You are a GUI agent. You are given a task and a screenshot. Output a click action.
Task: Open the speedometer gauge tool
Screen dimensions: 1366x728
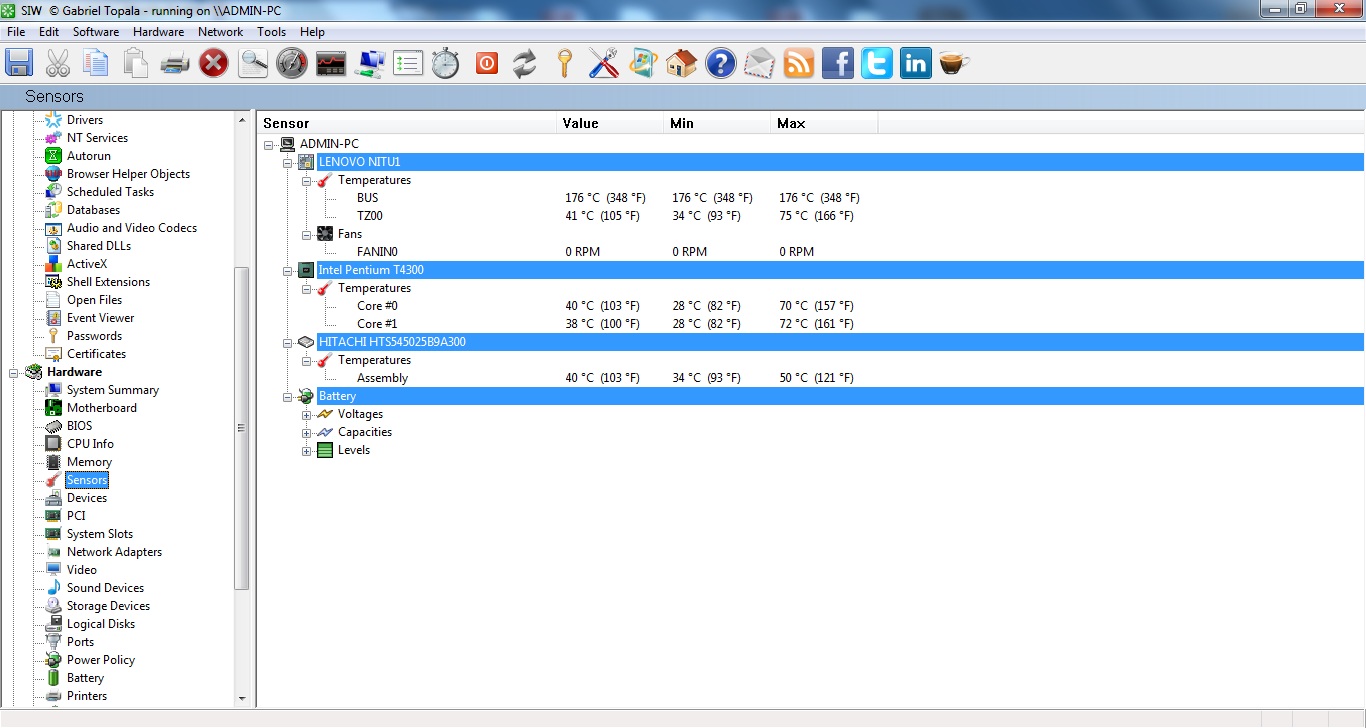coord(291,63)
